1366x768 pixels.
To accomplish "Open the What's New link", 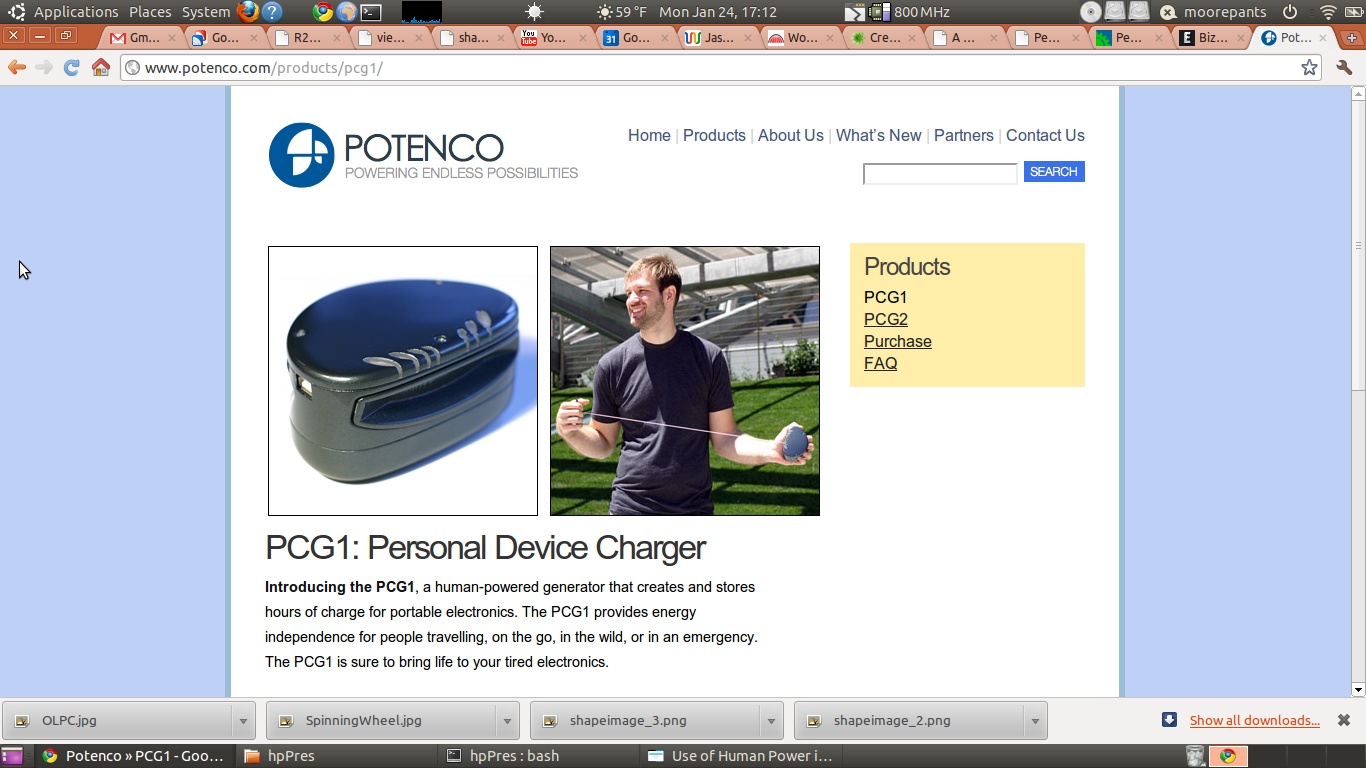I will [x=879, y=135].
